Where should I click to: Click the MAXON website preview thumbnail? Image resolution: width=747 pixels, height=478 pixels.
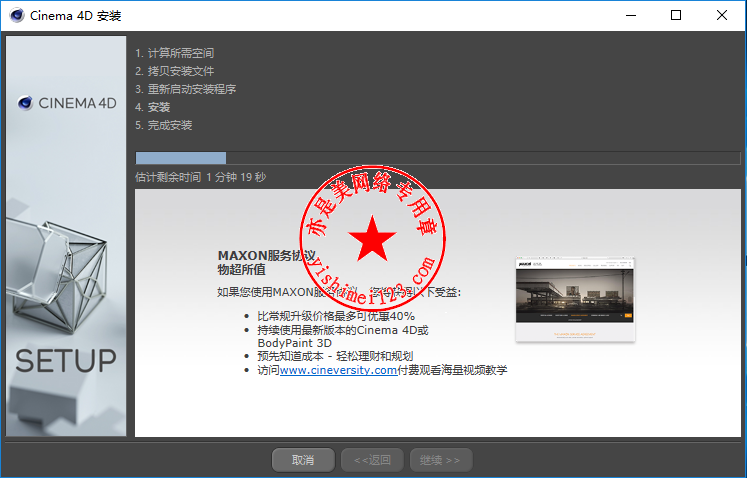[575, 300]
